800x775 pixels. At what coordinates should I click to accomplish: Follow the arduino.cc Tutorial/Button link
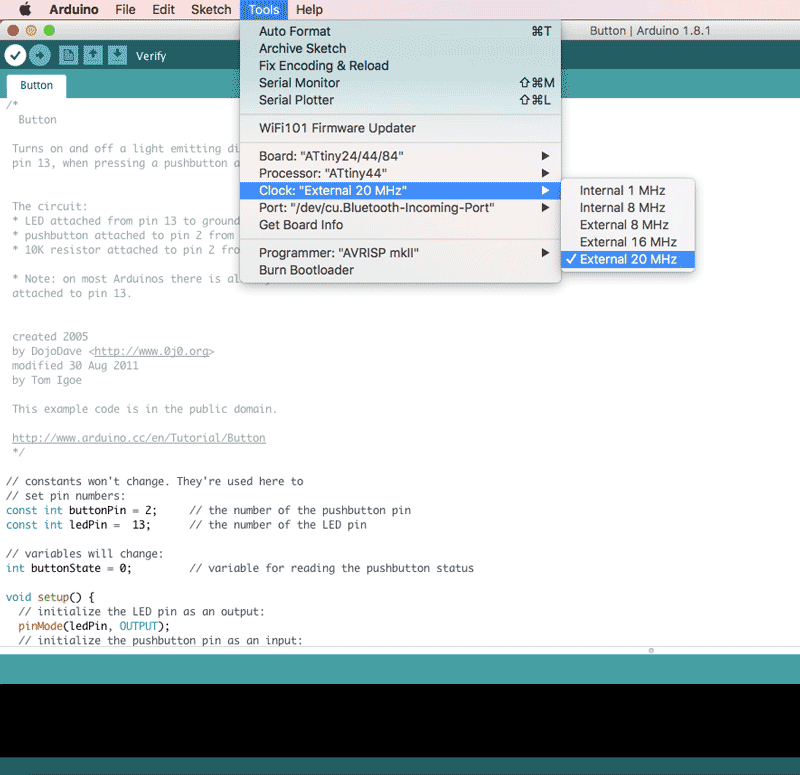139,438
